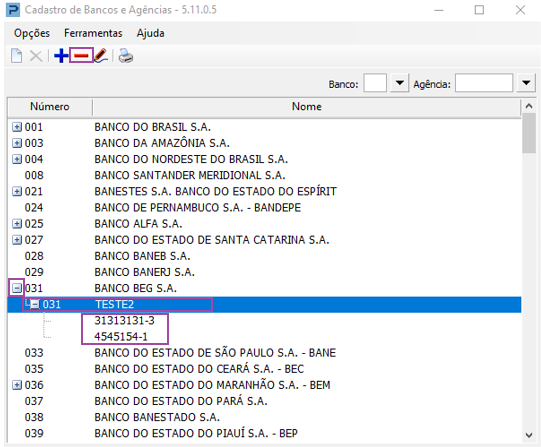Open the Ferramentas menu
This screenshot has height=447, width=541.
[x=93, y=33]
